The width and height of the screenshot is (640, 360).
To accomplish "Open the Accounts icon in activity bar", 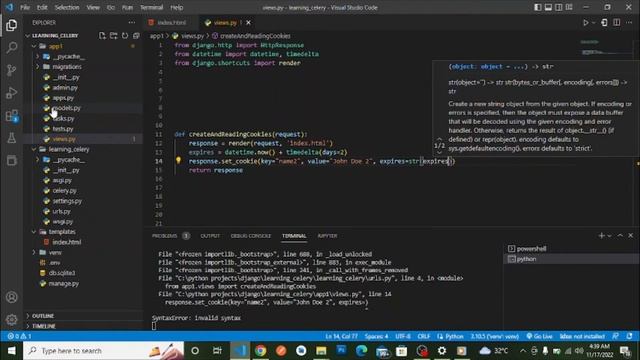I will coord(11,297).
